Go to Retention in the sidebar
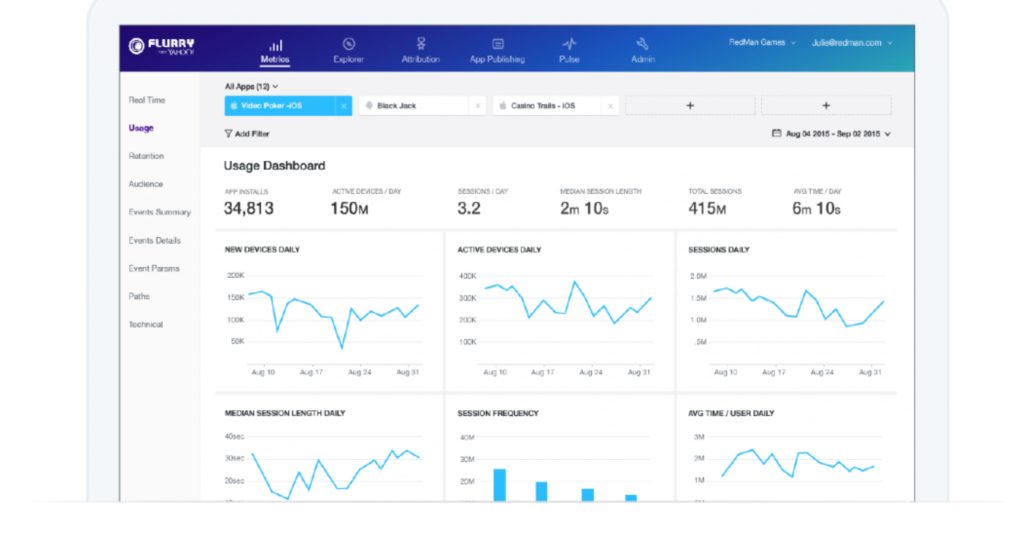The width and height of the screenshot is (1024, 538). [146, 156]
